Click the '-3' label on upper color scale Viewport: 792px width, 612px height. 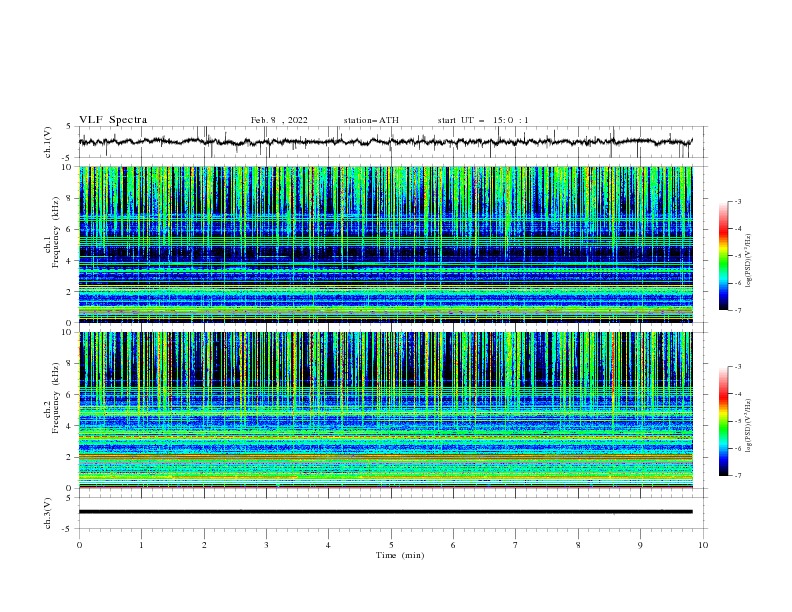pos(738,201)
